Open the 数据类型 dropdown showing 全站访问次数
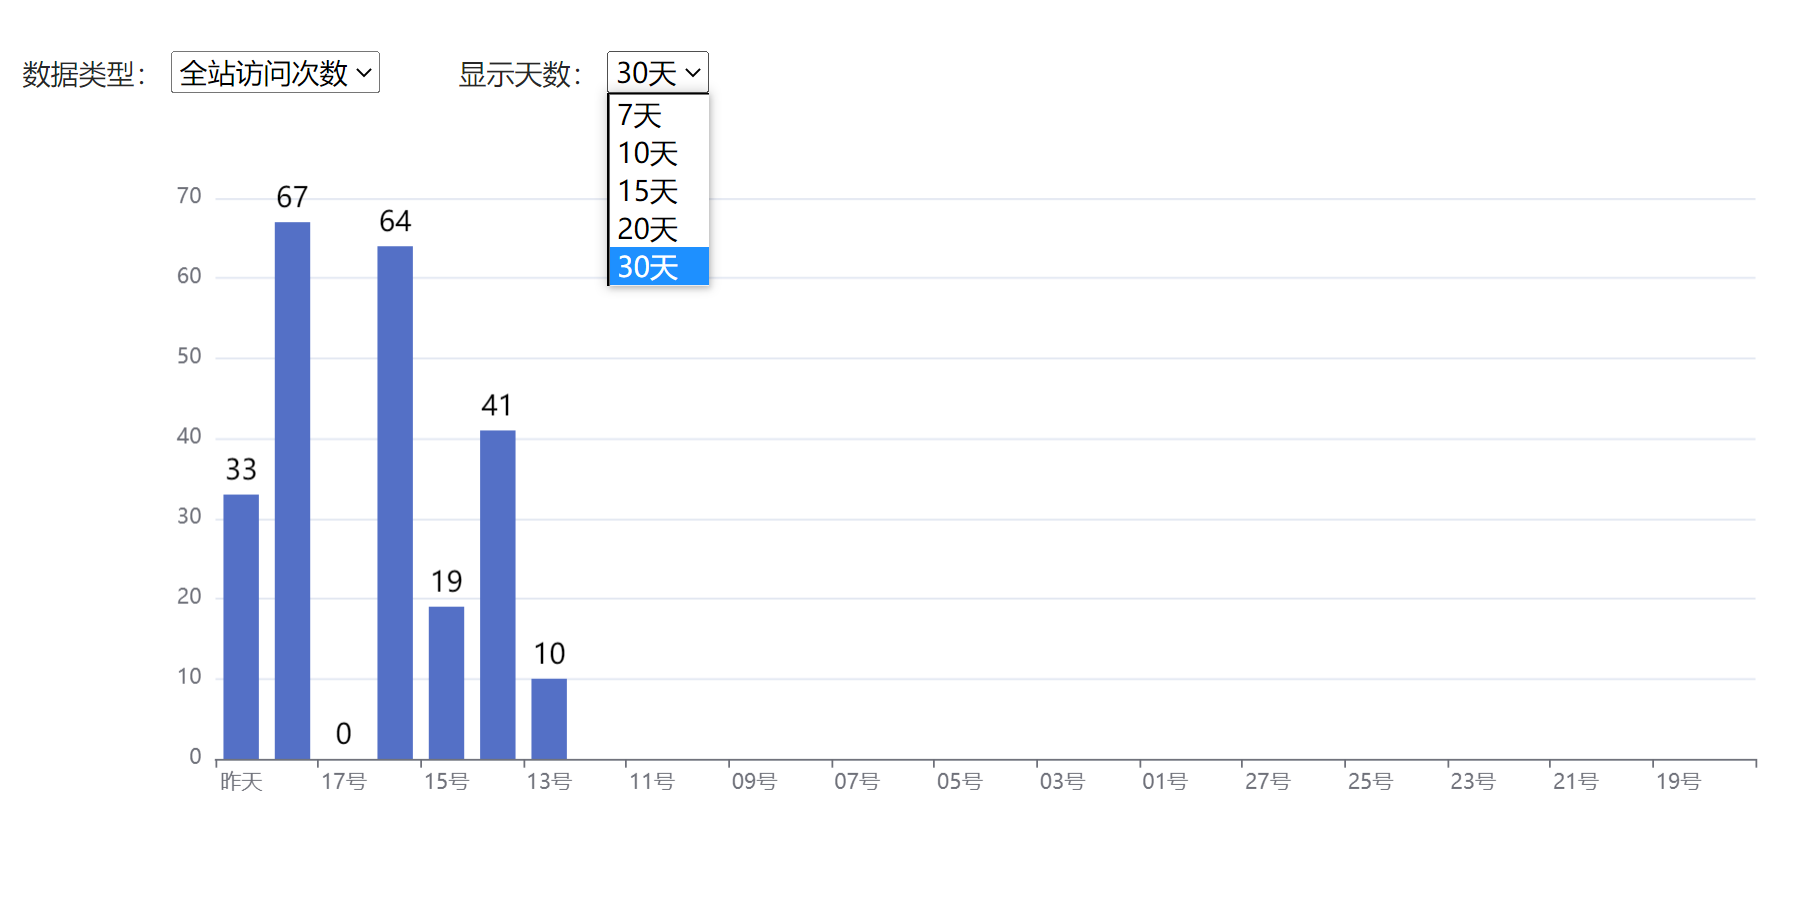 point(275,72)
